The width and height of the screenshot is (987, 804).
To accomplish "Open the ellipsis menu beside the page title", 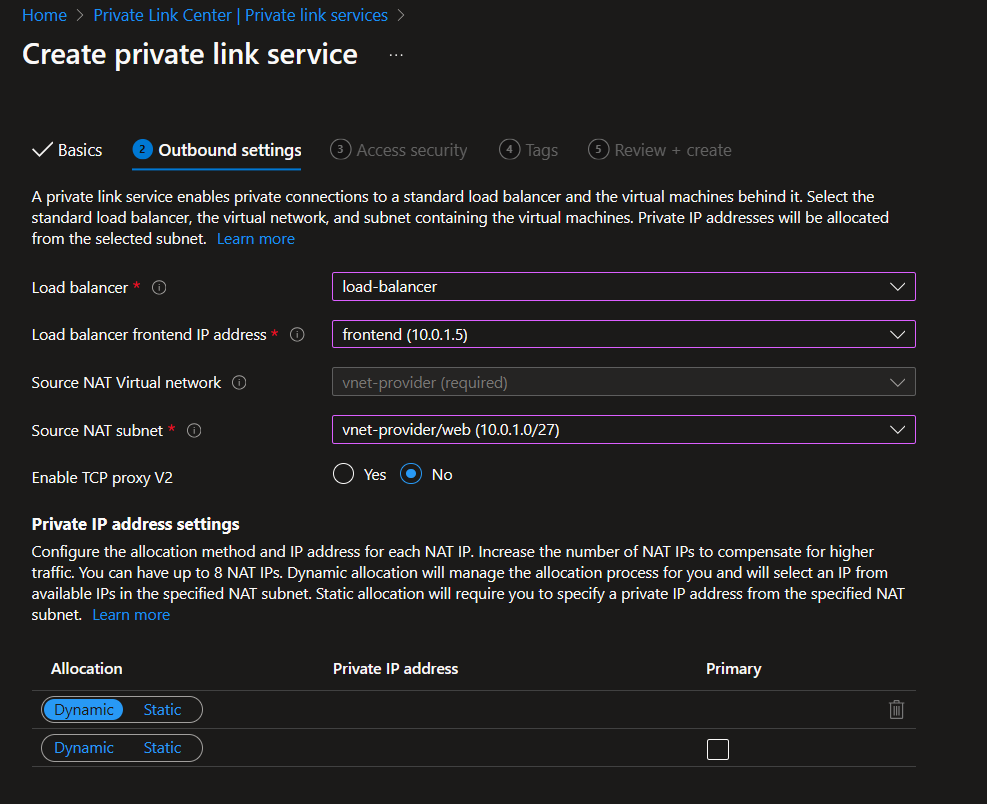I will coord(395,54).
